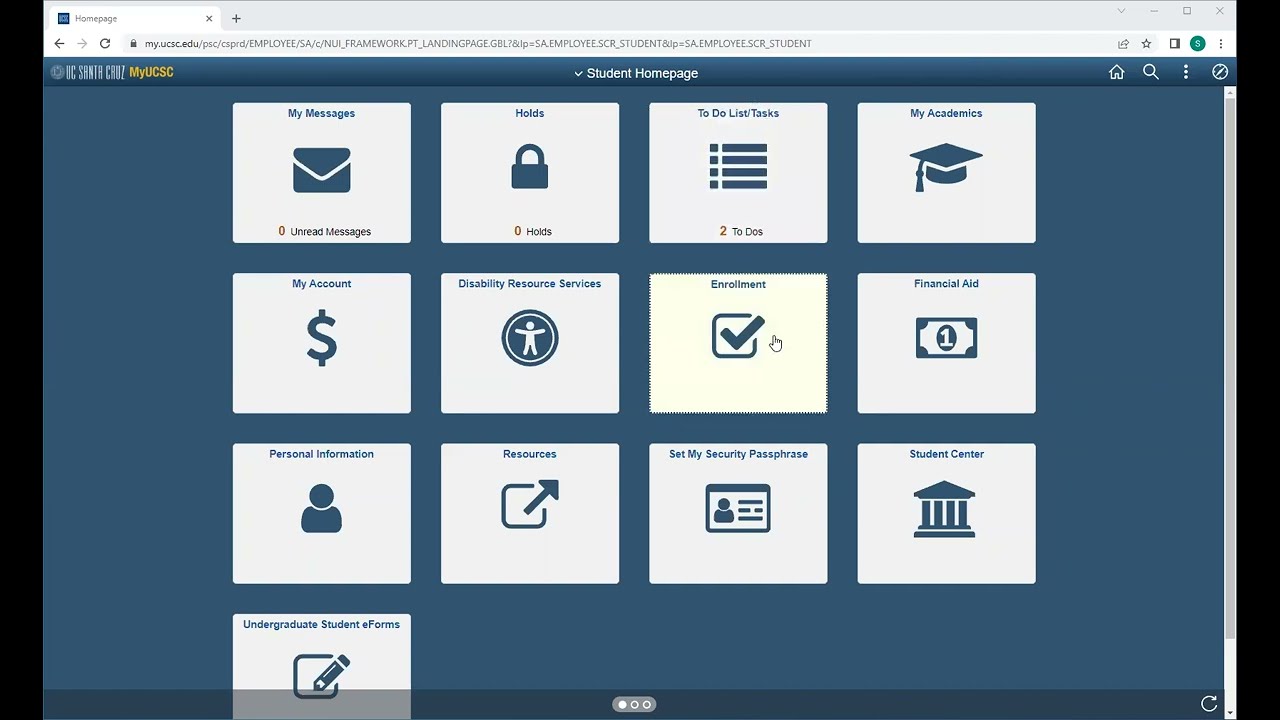The height and width of the screenshot is (720, 1280).
Task: Click the Student Center tile title
Action: coord(947,454)
